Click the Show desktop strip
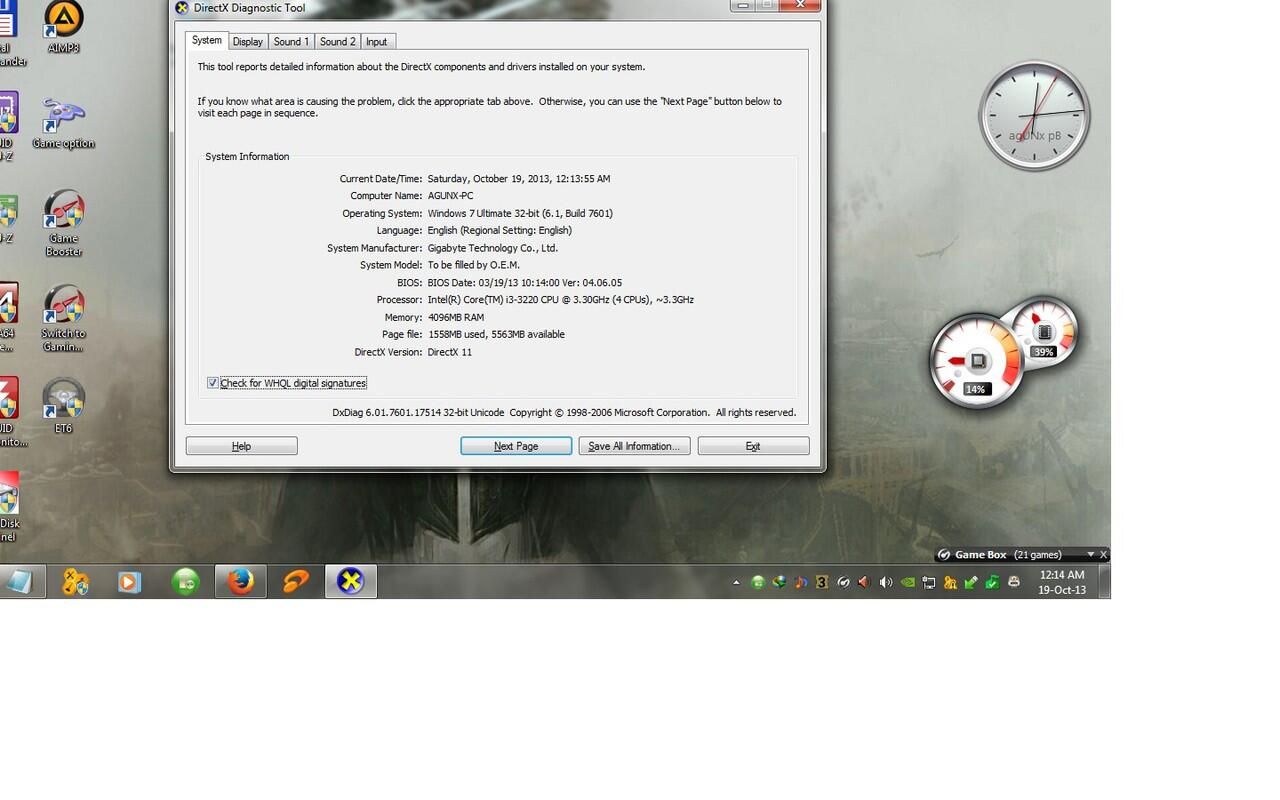 pos(1105,581)
